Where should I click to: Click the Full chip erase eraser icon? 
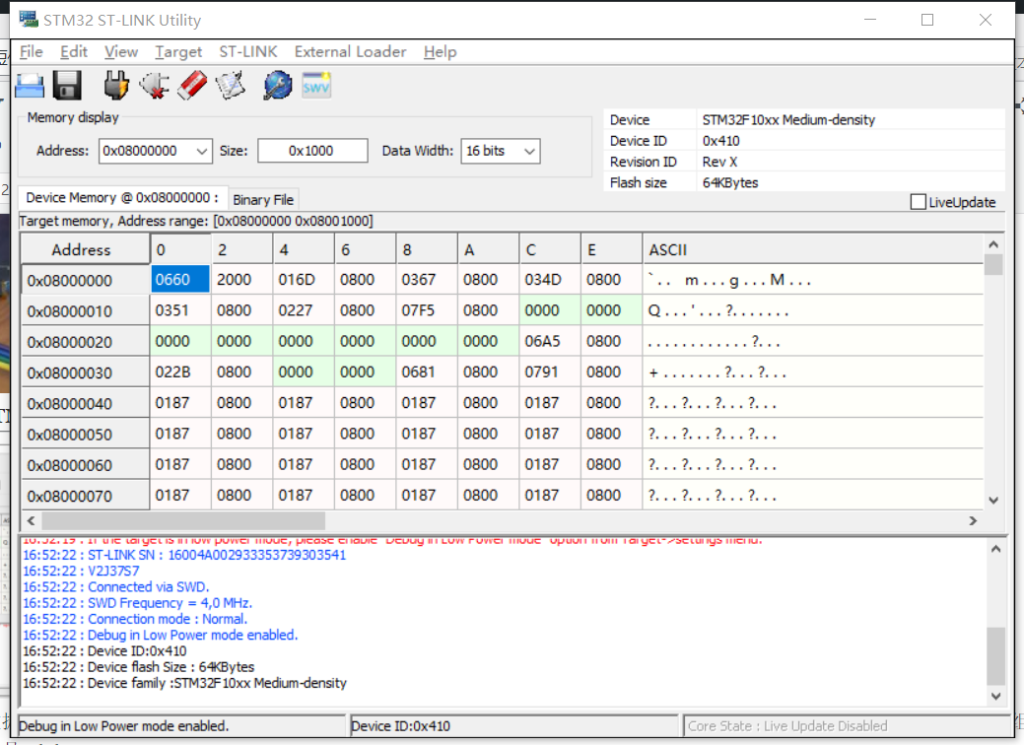193,86
